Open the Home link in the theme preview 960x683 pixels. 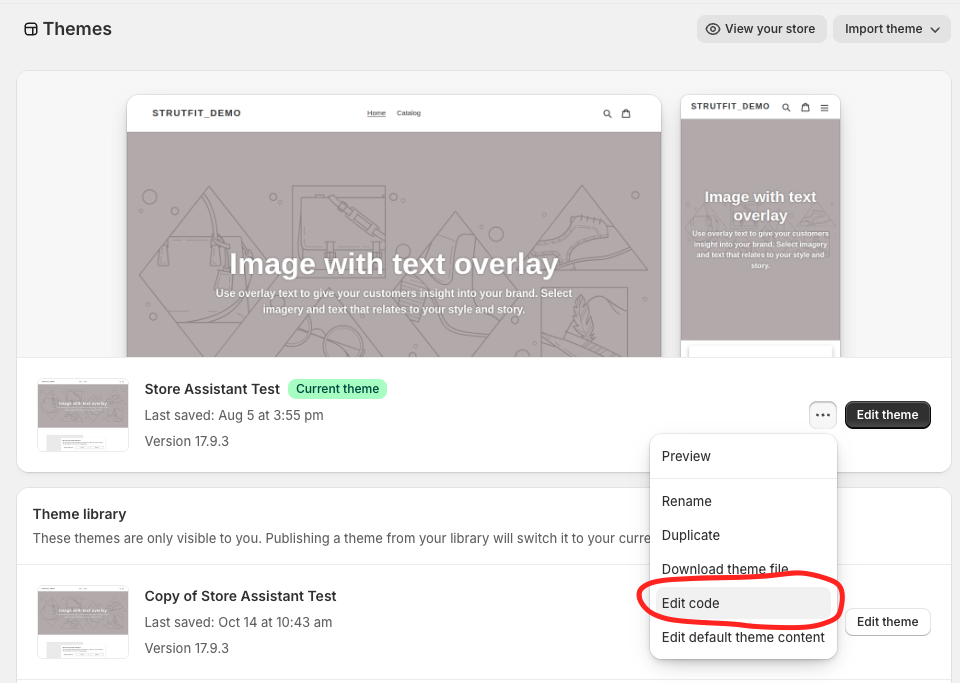(x=376, y=113)
